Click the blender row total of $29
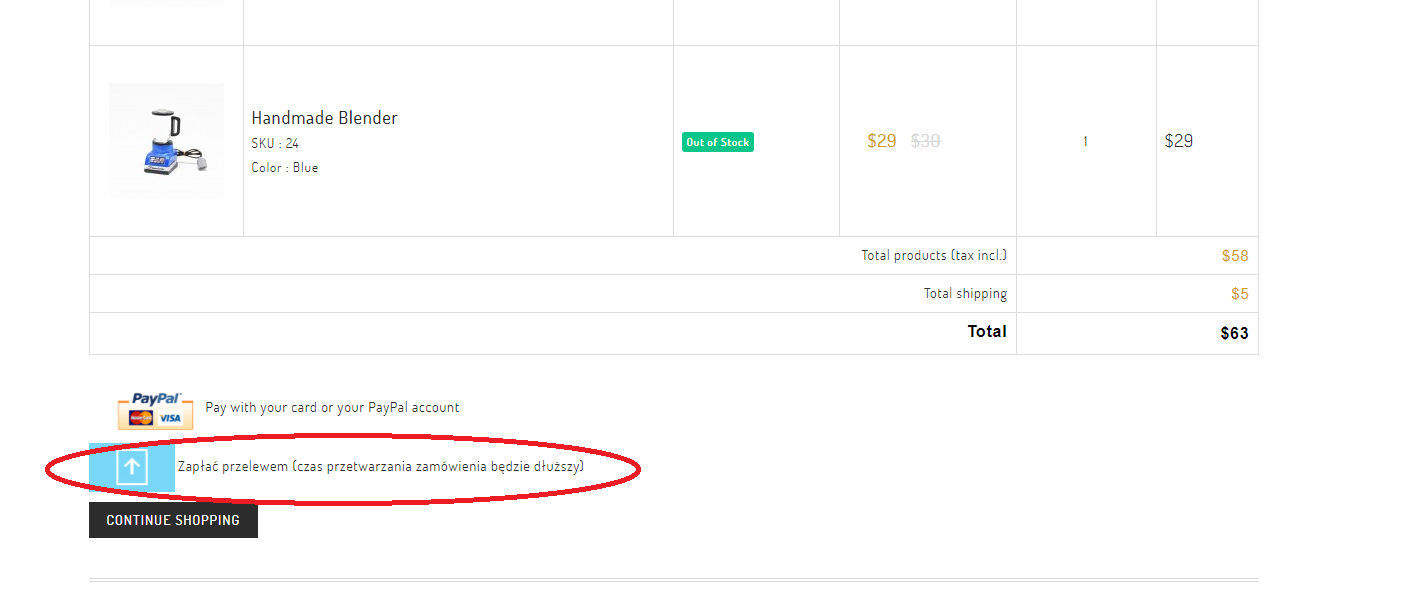The image size is (1411, 595). click(1178, 141)
